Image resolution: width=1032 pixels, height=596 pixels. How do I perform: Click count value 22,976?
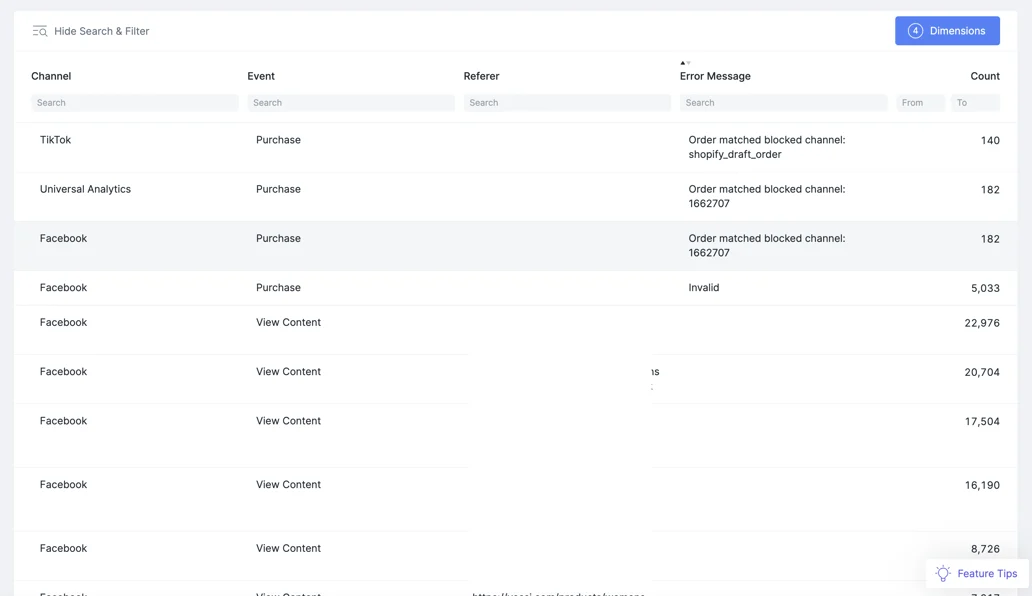tap(982, 323)
